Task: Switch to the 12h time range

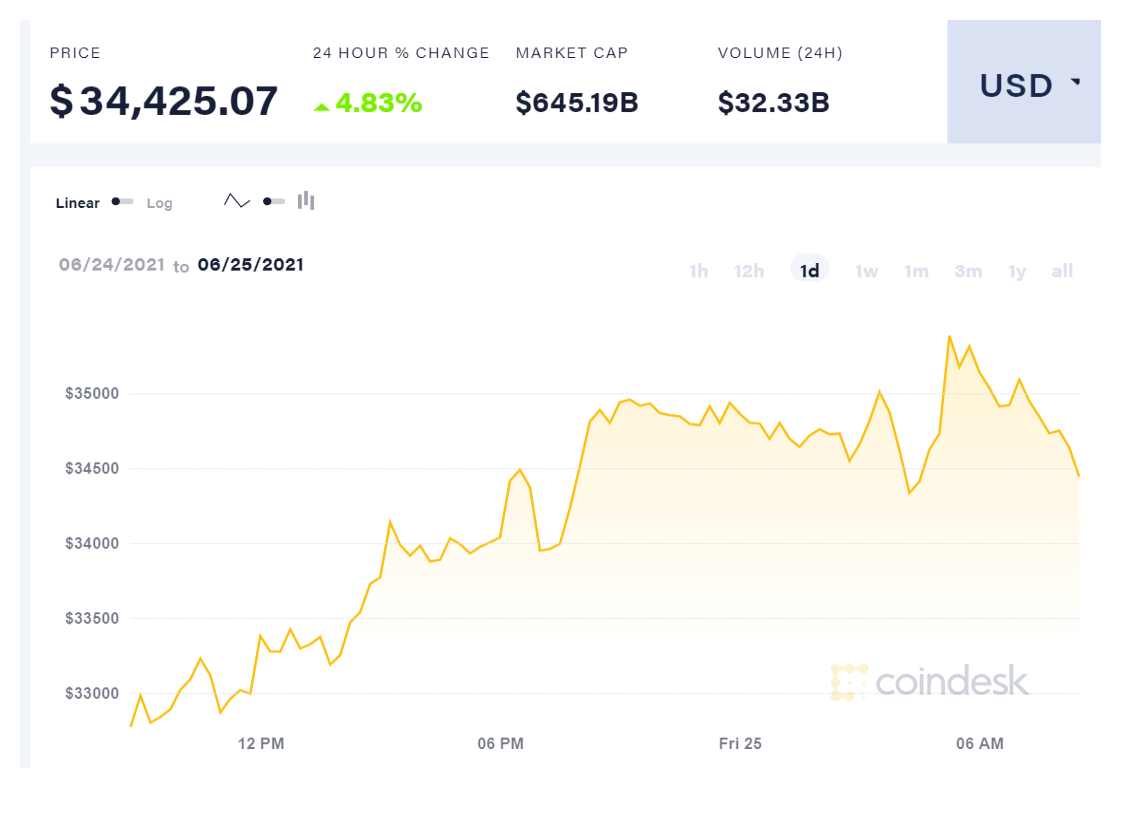Action: point(749,271)
